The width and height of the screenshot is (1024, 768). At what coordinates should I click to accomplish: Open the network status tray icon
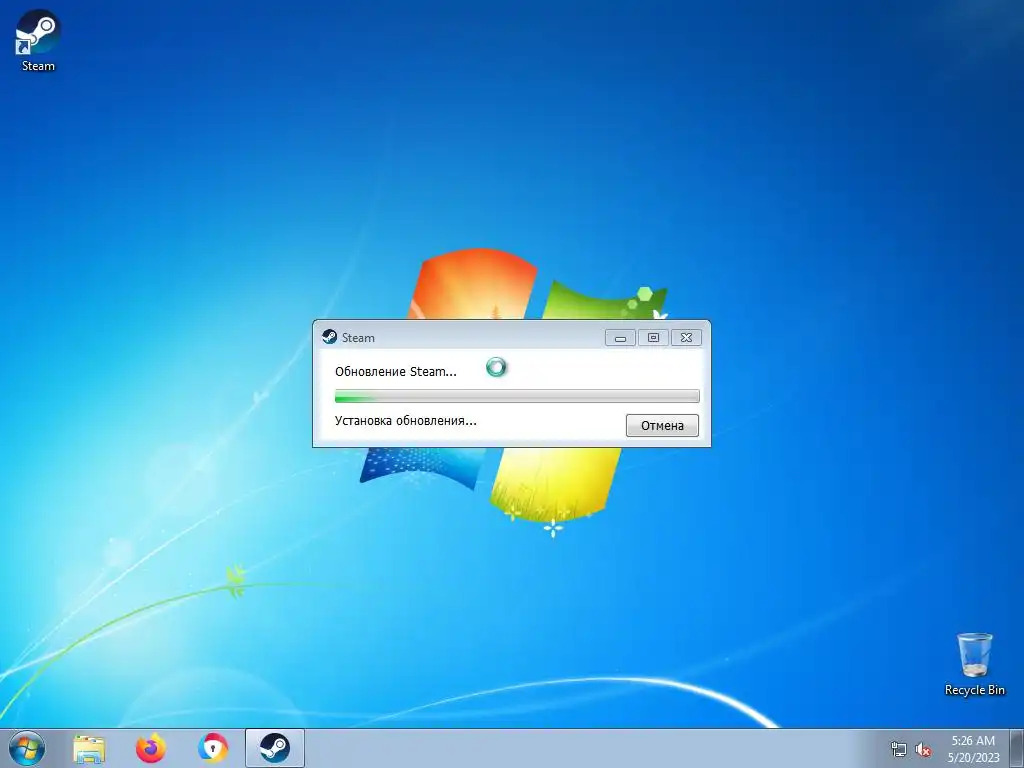pos(899,750)
